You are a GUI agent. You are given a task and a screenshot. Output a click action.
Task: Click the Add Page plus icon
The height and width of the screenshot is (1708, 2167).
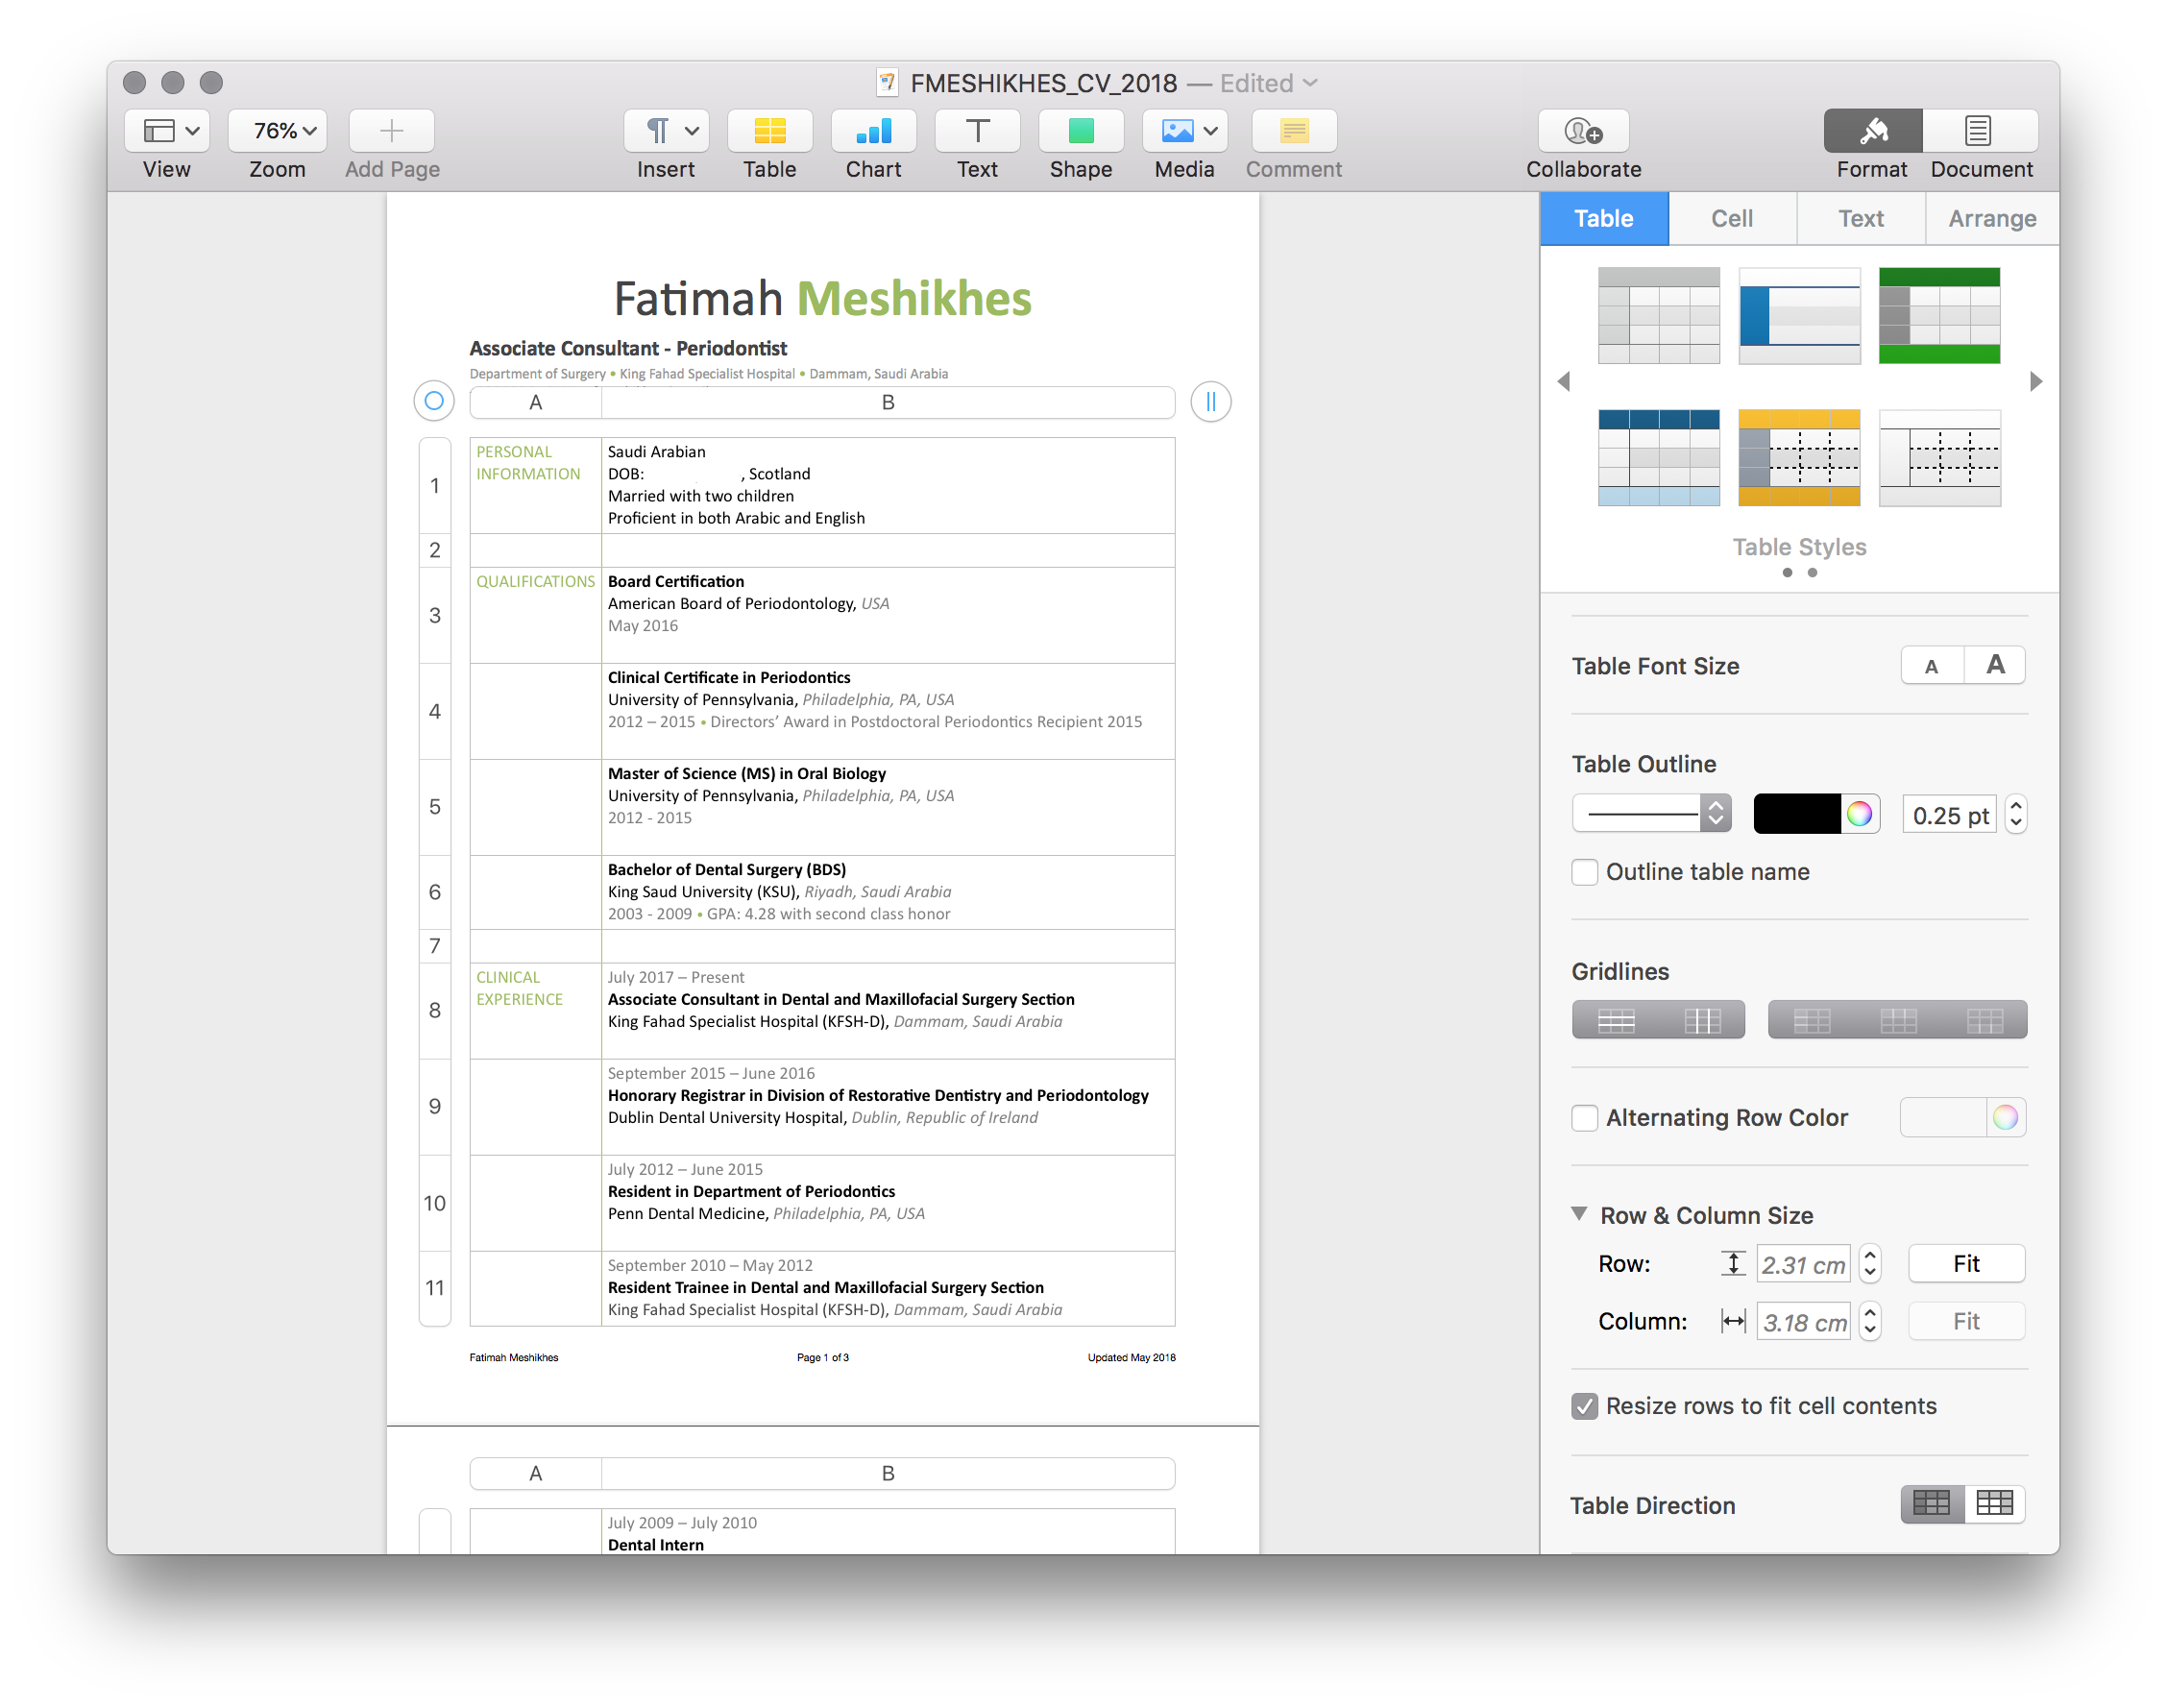pos(391,130)
